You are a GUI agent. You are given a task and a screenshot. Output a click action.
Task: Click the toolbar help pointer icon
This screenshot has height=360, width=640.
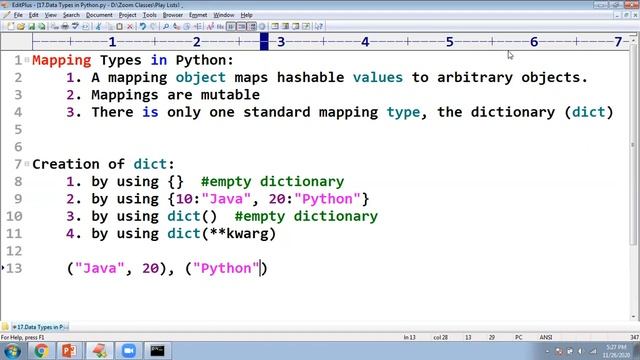click(319, 27)
